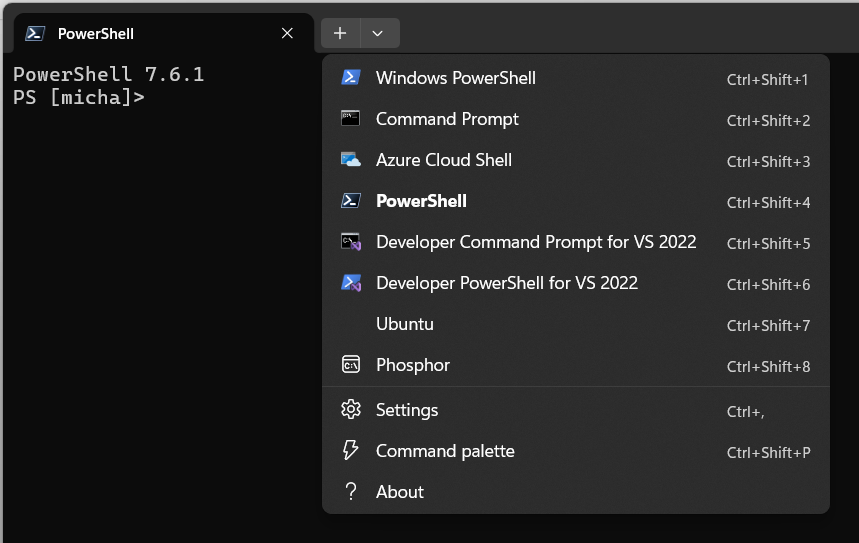Click the PowerShell 7.6.1 version line
Image resolution: width=859 pixels, height=543 pixels.
pos(108,74)
